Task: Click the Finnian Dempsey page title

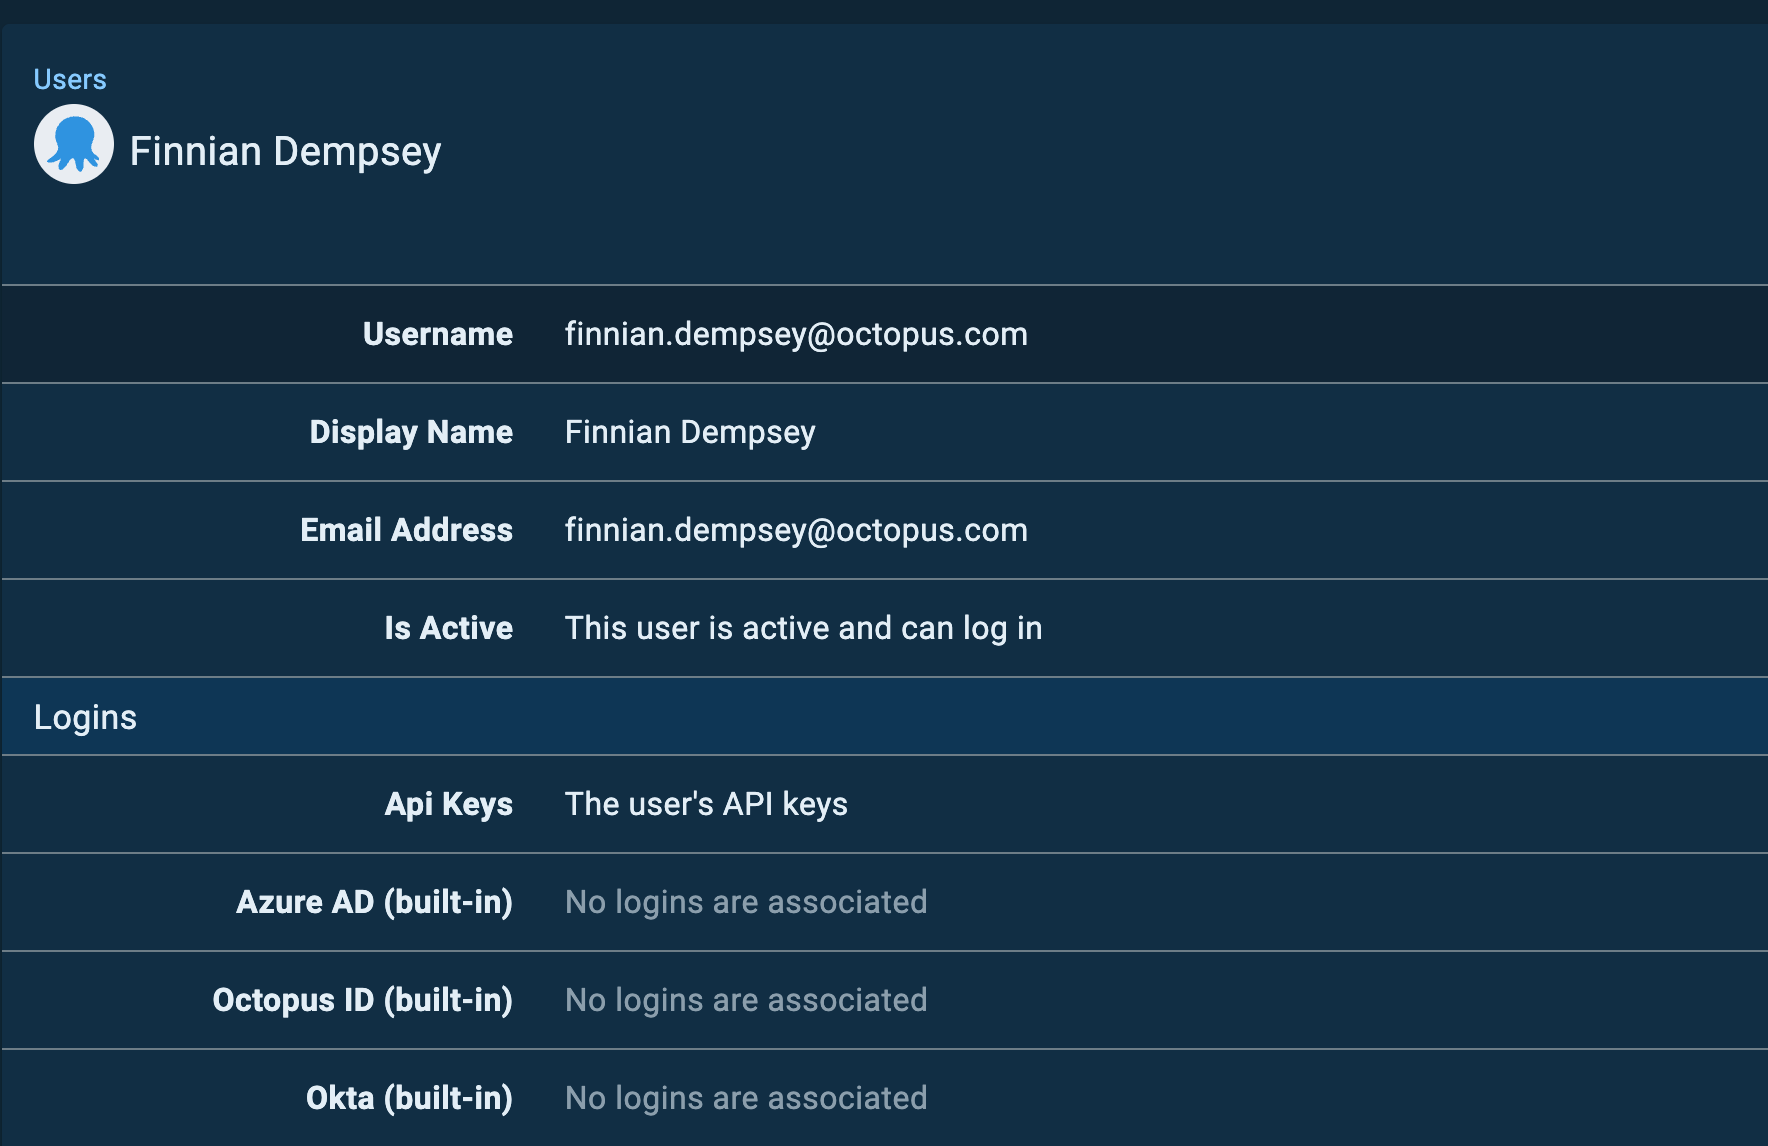Action: pos(287,151)
